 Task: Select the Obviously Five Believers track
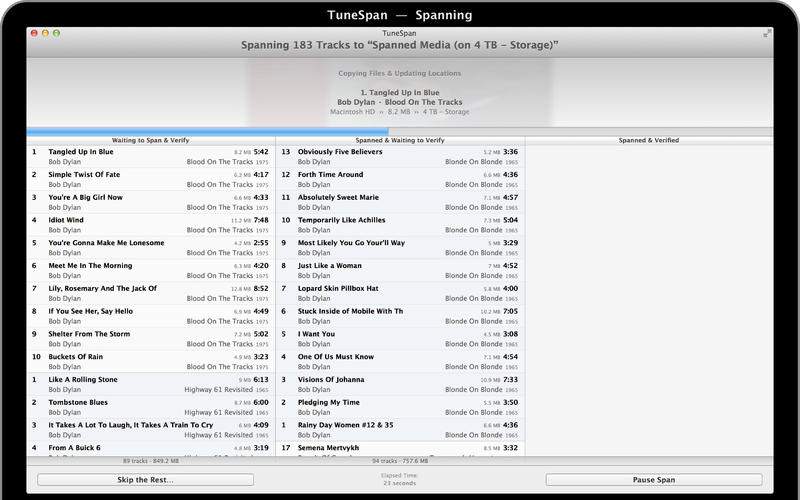click(400, 157)
